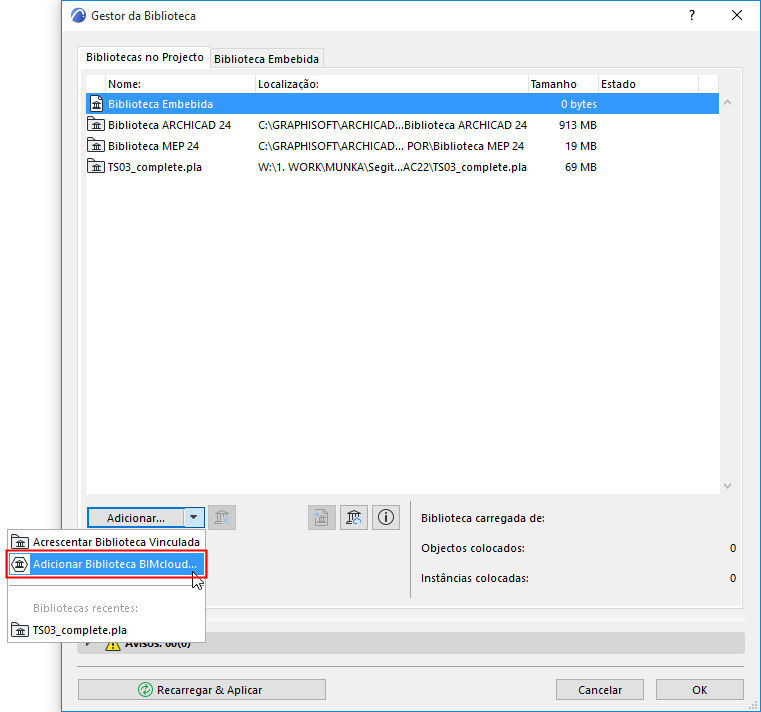Image resolution: width=761 pixels, height=712 pixels.
Task: Close the Gestor da Biblioteca dialog
Action: click(x=737, y=16)
